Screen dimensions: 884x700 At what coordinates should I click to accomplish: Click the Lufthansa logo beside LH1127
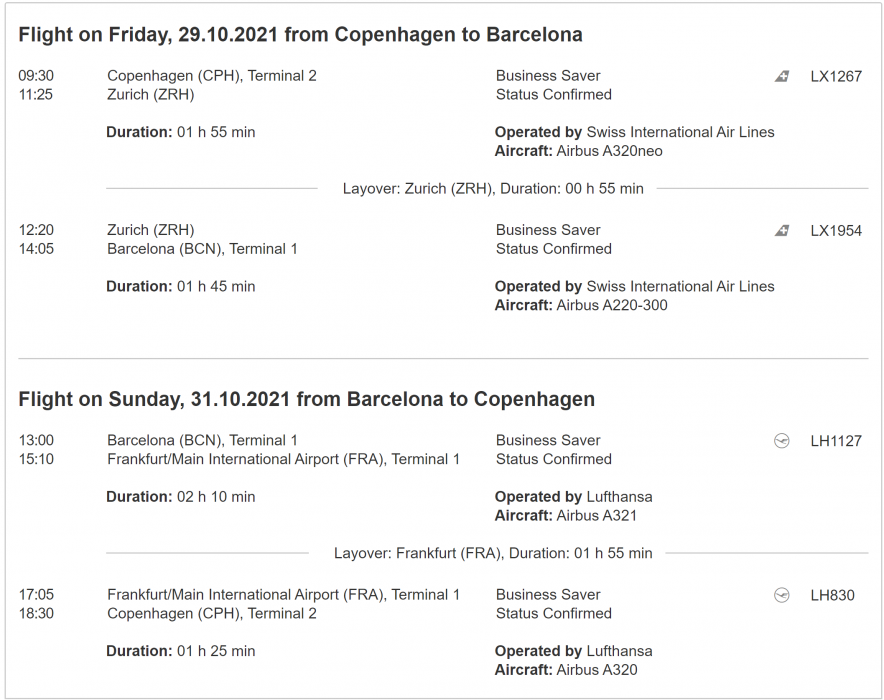point(782,441)
